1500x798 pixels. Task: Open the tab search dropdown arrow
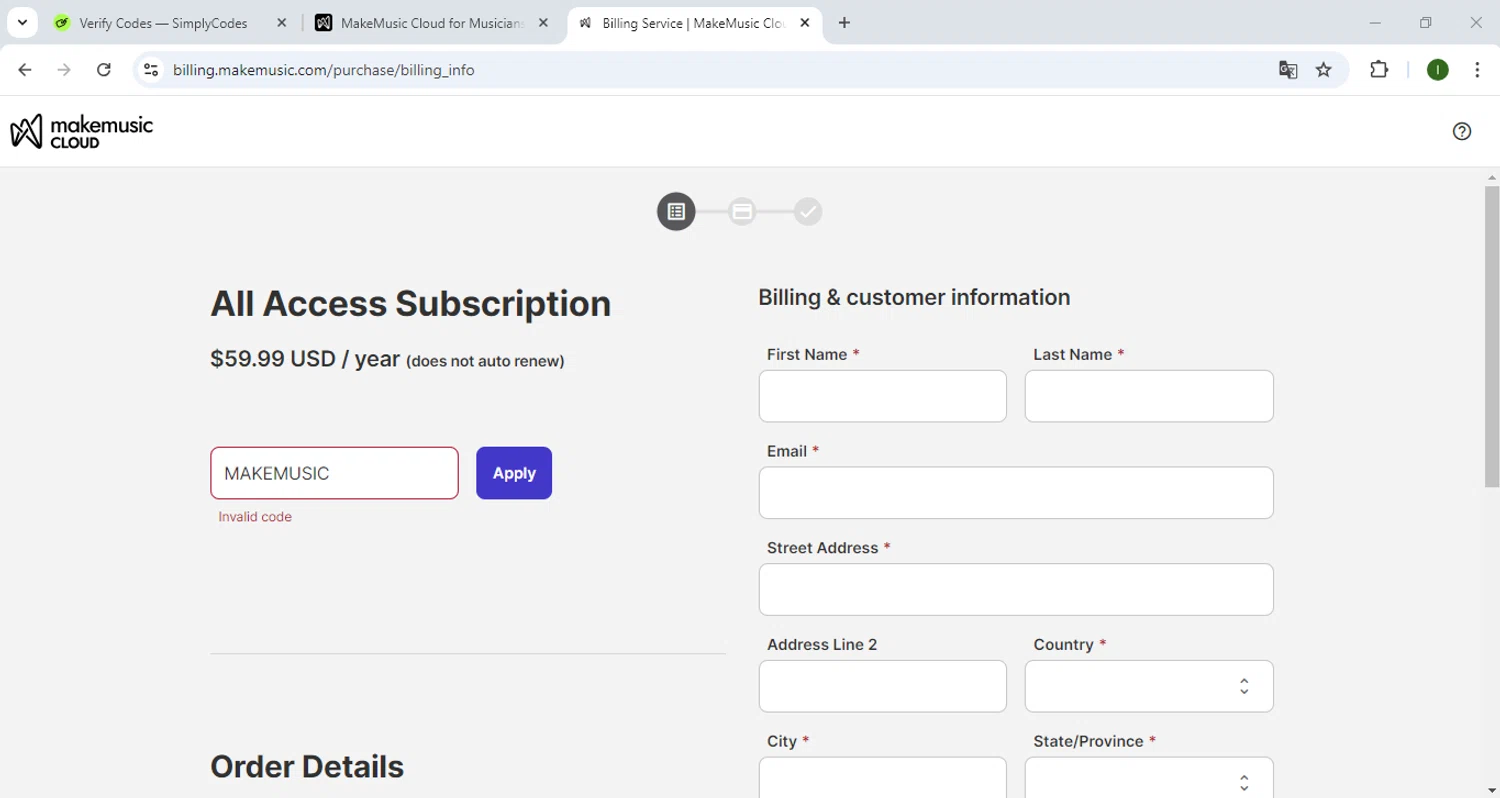[22, 23]
